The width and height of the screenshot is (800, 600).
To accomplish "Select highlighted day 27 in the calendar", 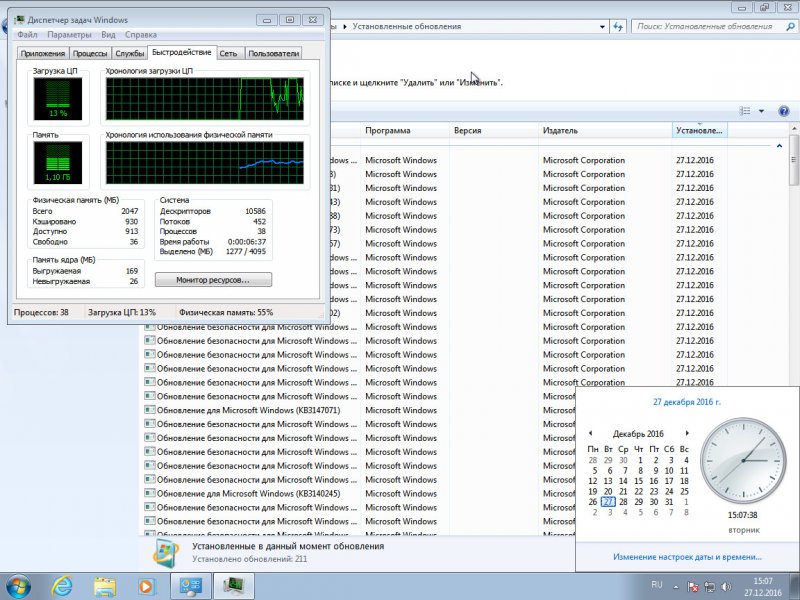I will coord(608,502).
